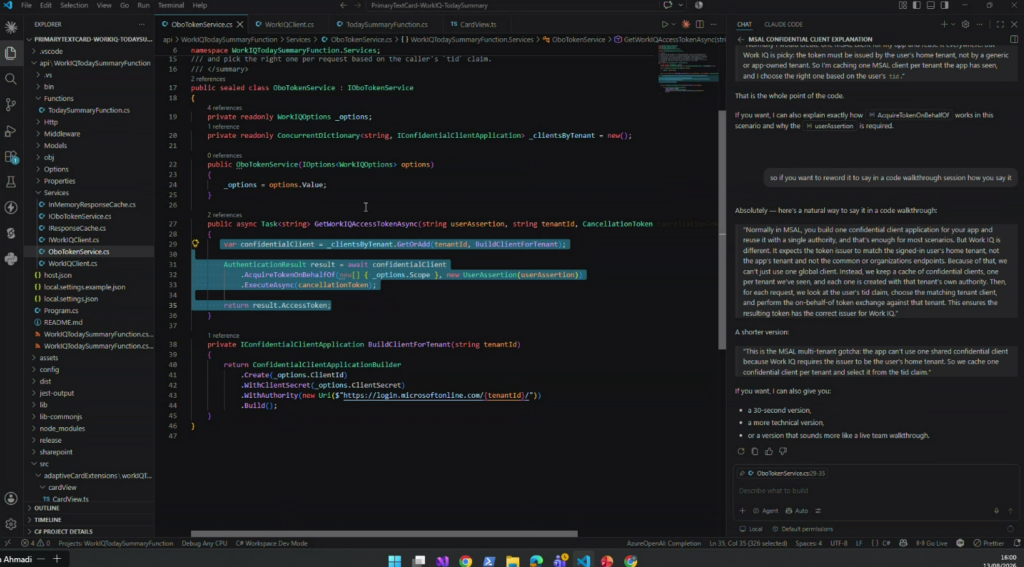Open the Selection menu
The image size is (1024, 567).
click(x=74, y=5)
